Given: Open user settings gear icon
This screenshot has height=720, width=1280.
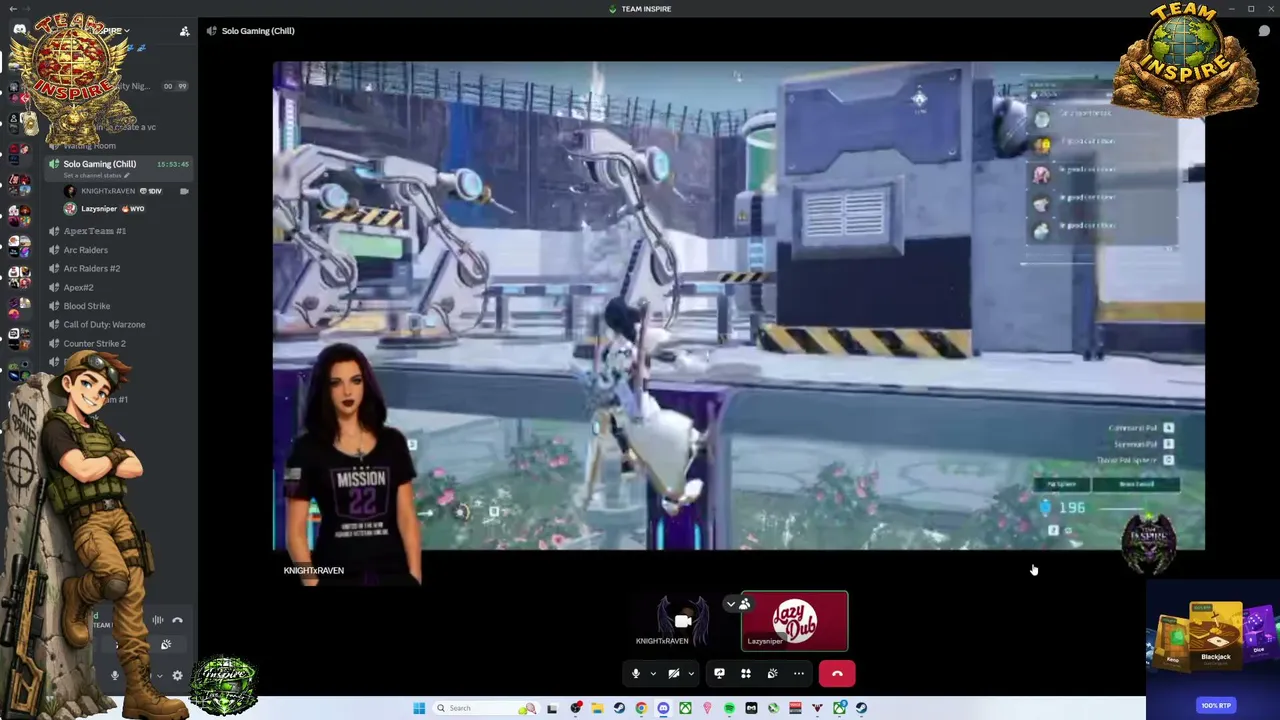Looking at the screenshot, I should (x=177, y=676).
